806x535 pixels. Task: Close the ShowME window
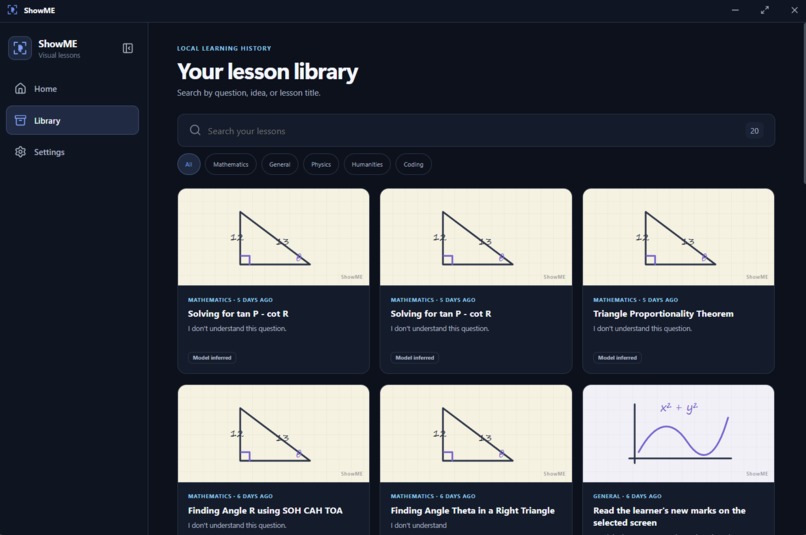(x=794, y=10)
